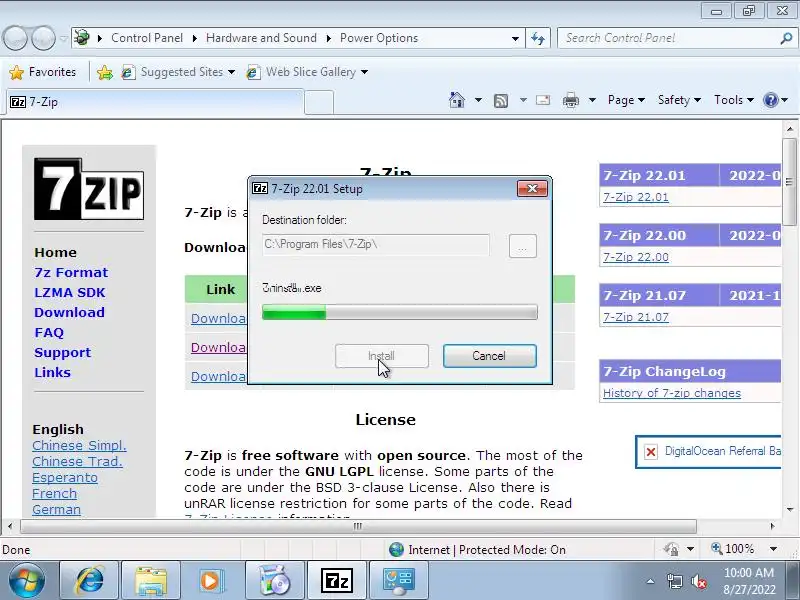Click the browse (...) folder button
The image size is (800, 600).
[522, 246]
